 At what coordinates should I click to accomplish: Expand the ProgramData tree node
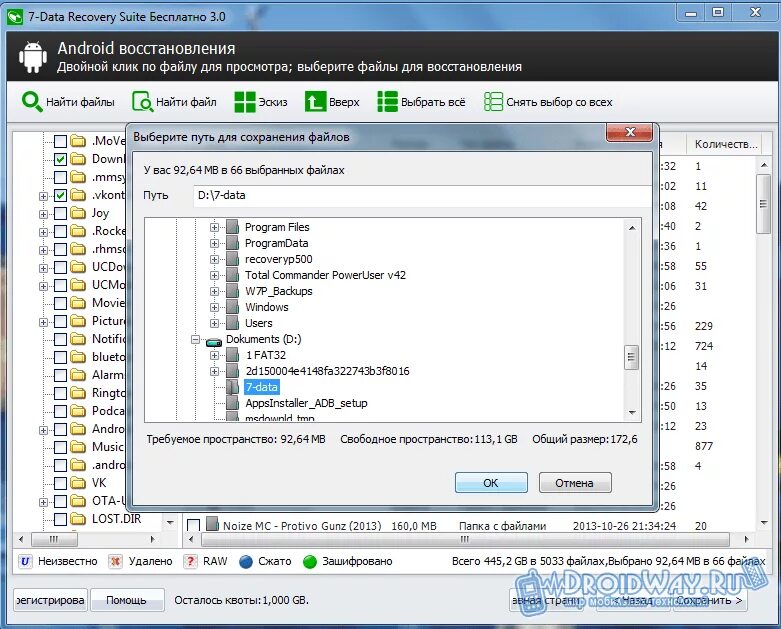(214, 243)
